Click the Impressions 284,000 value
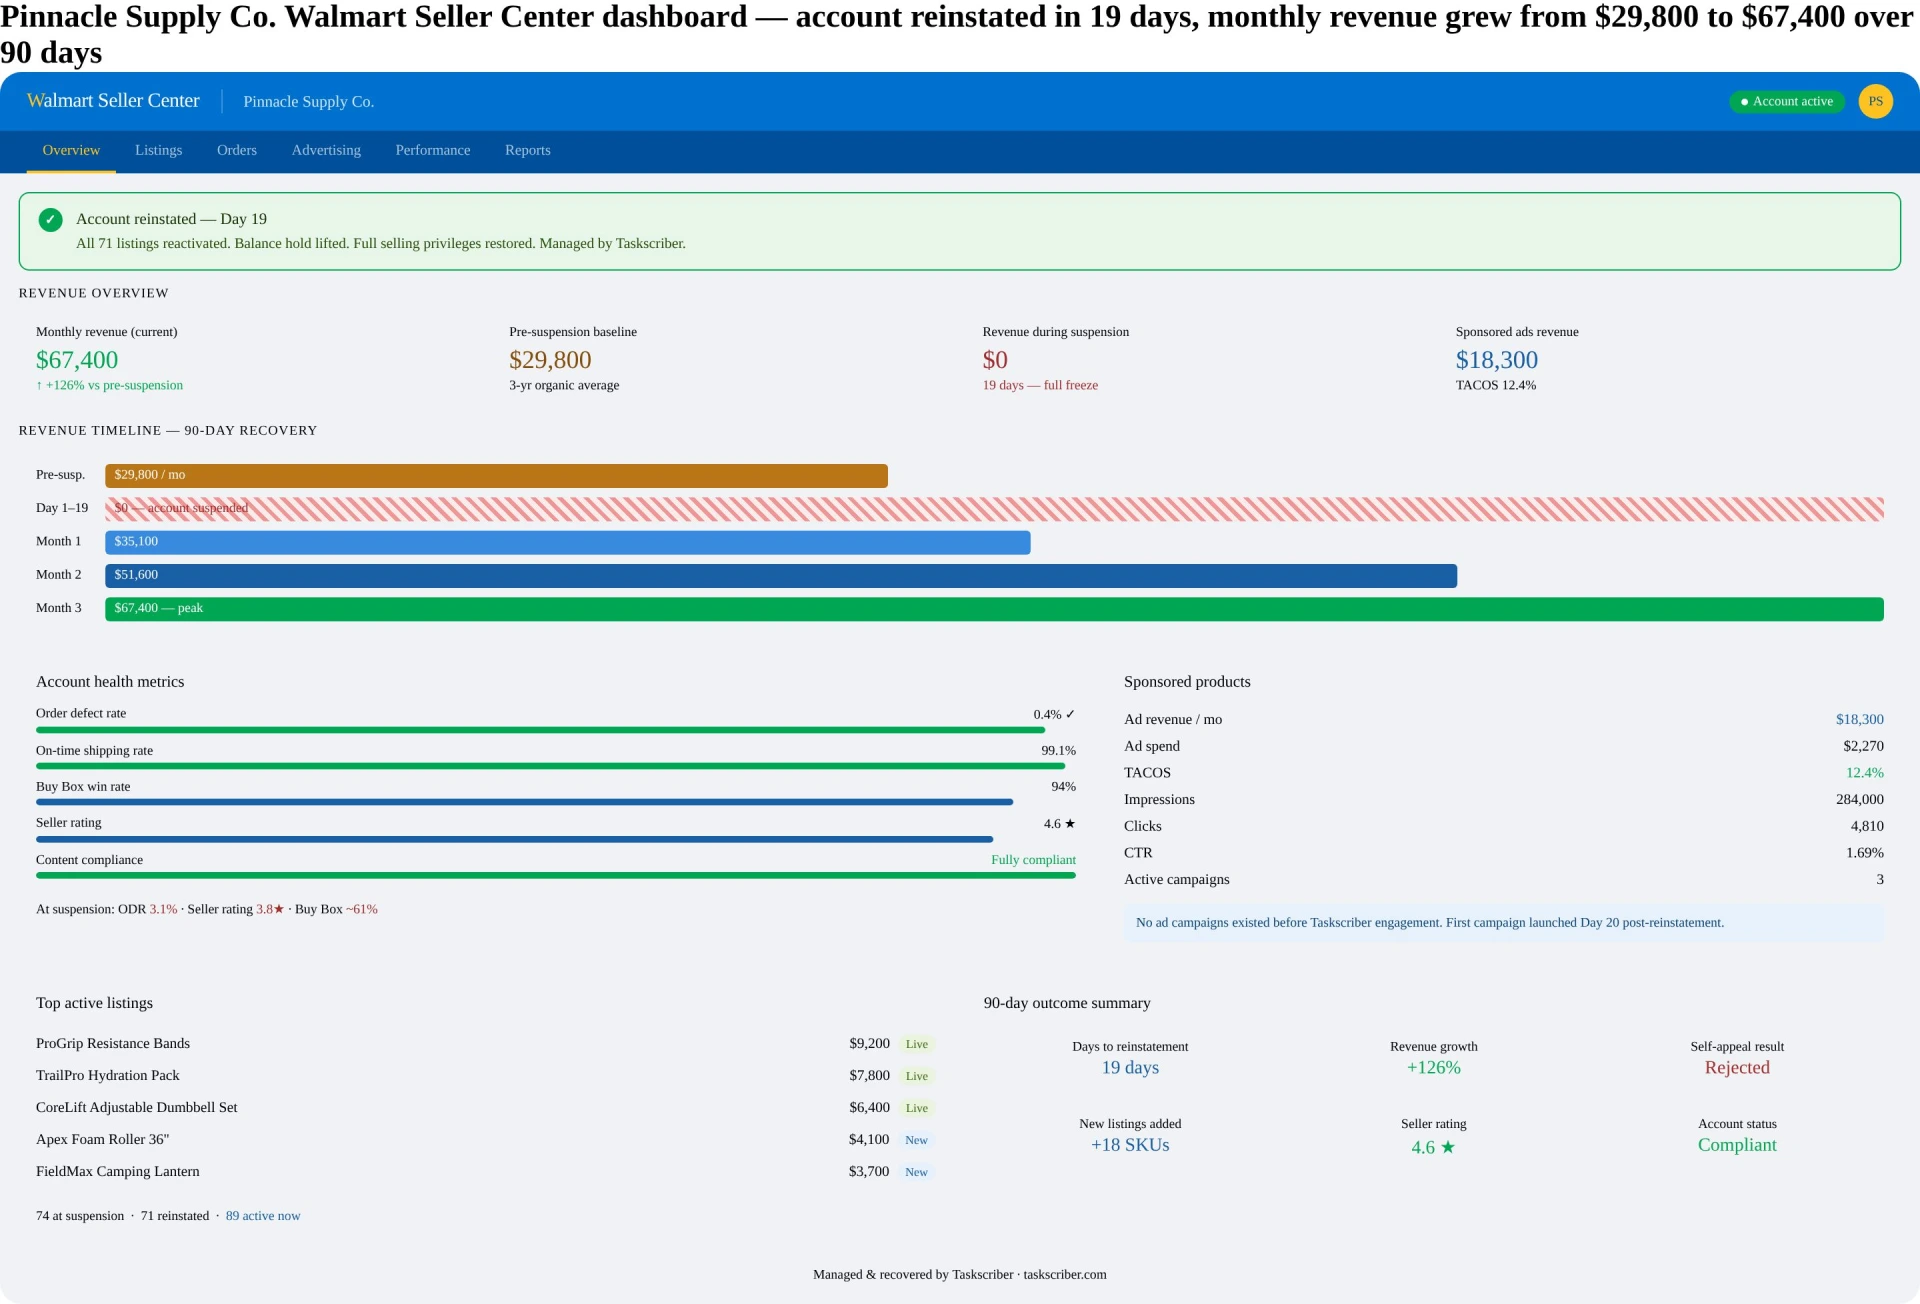This screenshot has width=1920, height=1304. point(1860,800)
